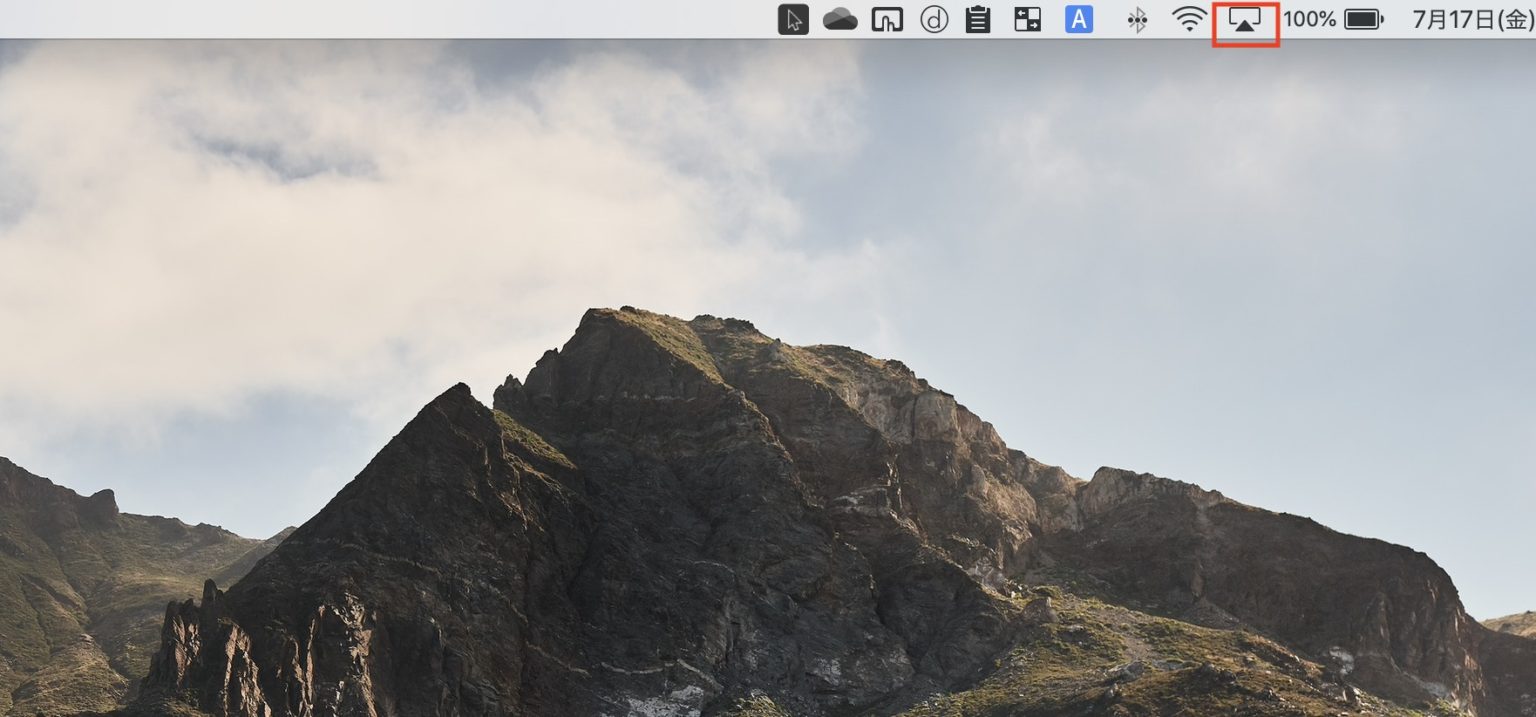Click the battery status icon
The height and width of the screenshot is (717, 1536).
point(1364,19)
